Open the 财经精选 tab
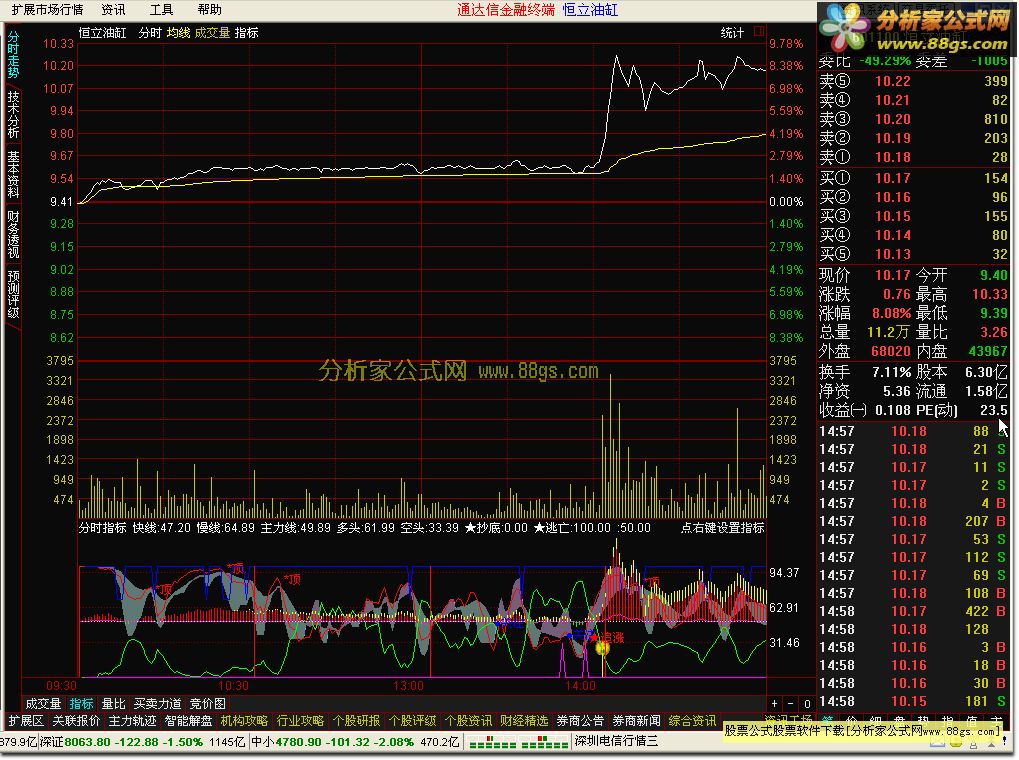 pos(524,720)
